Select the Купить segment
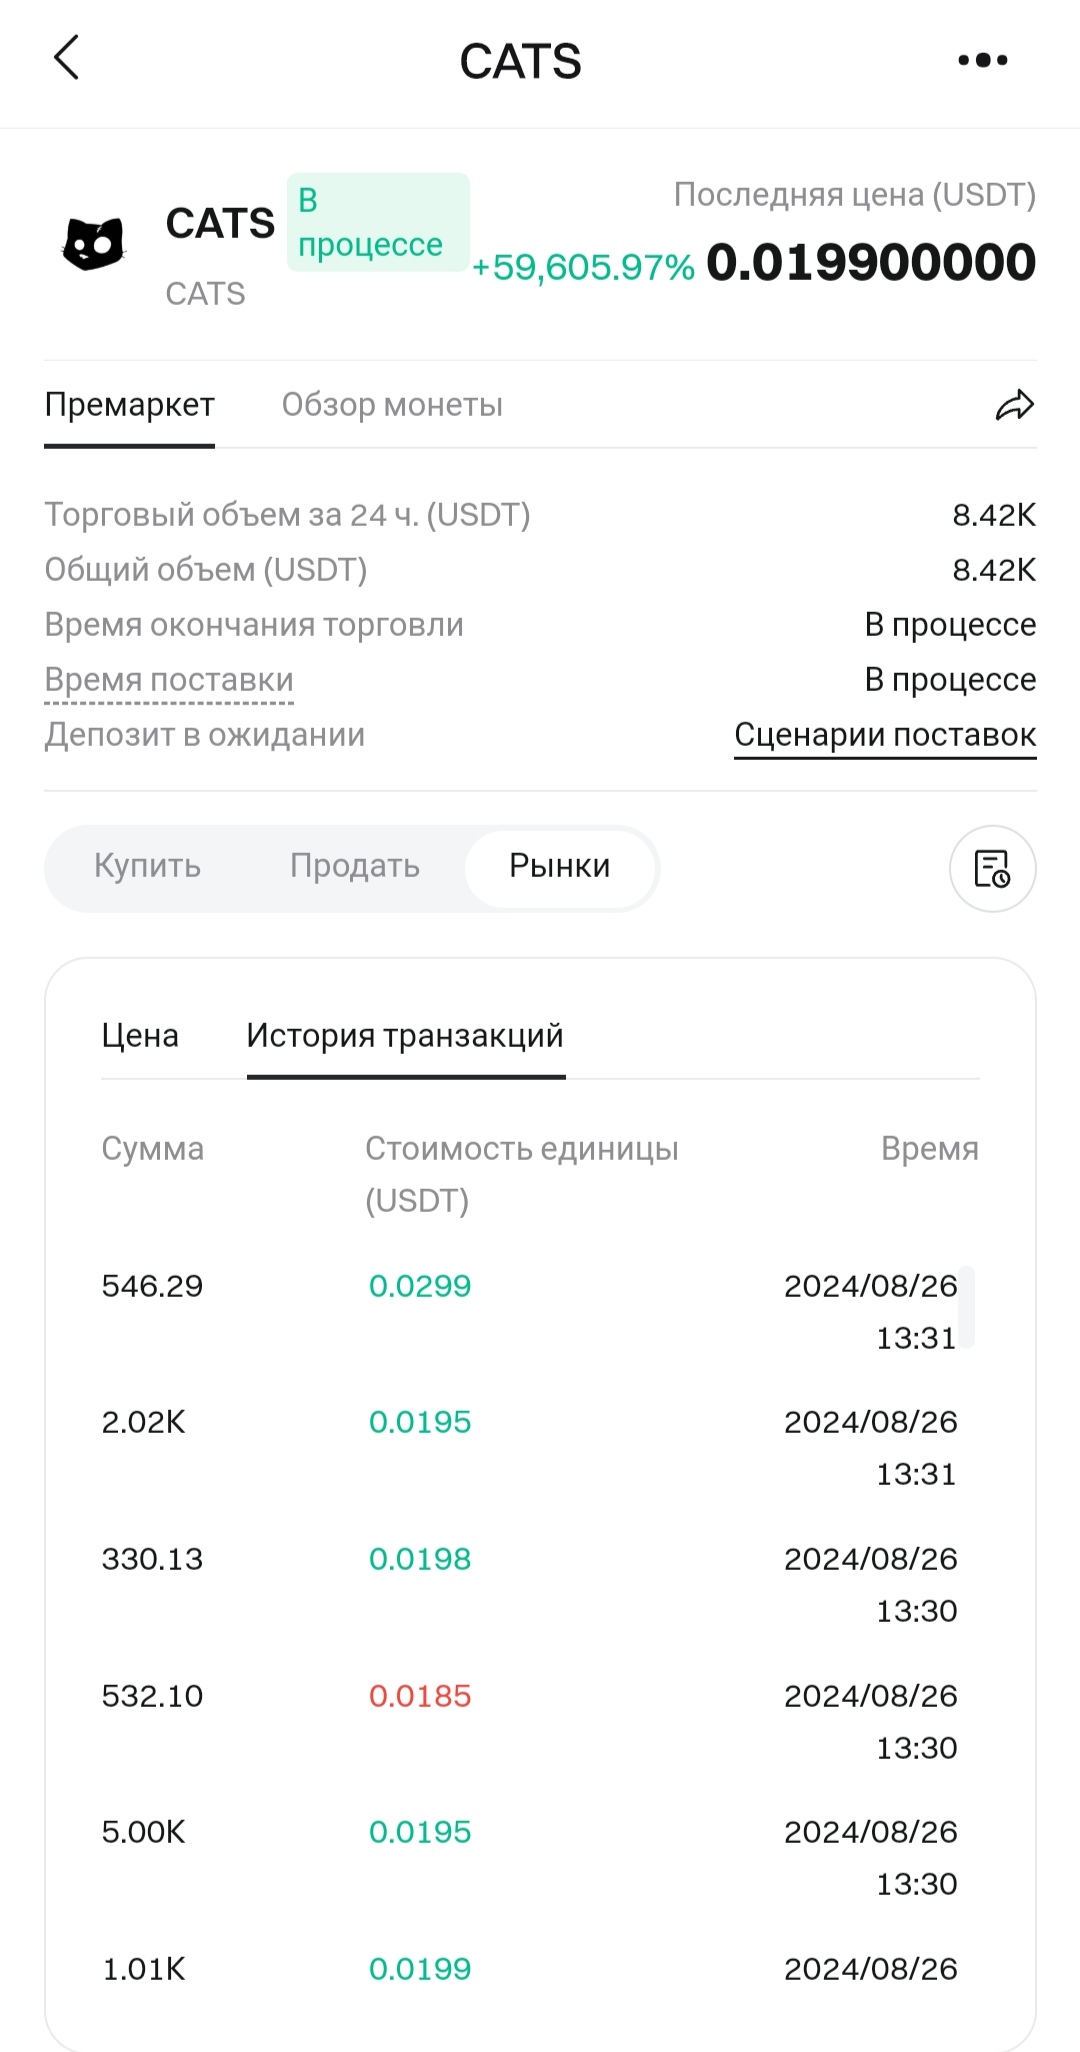1080x2052 pixels. coord(148,866)
